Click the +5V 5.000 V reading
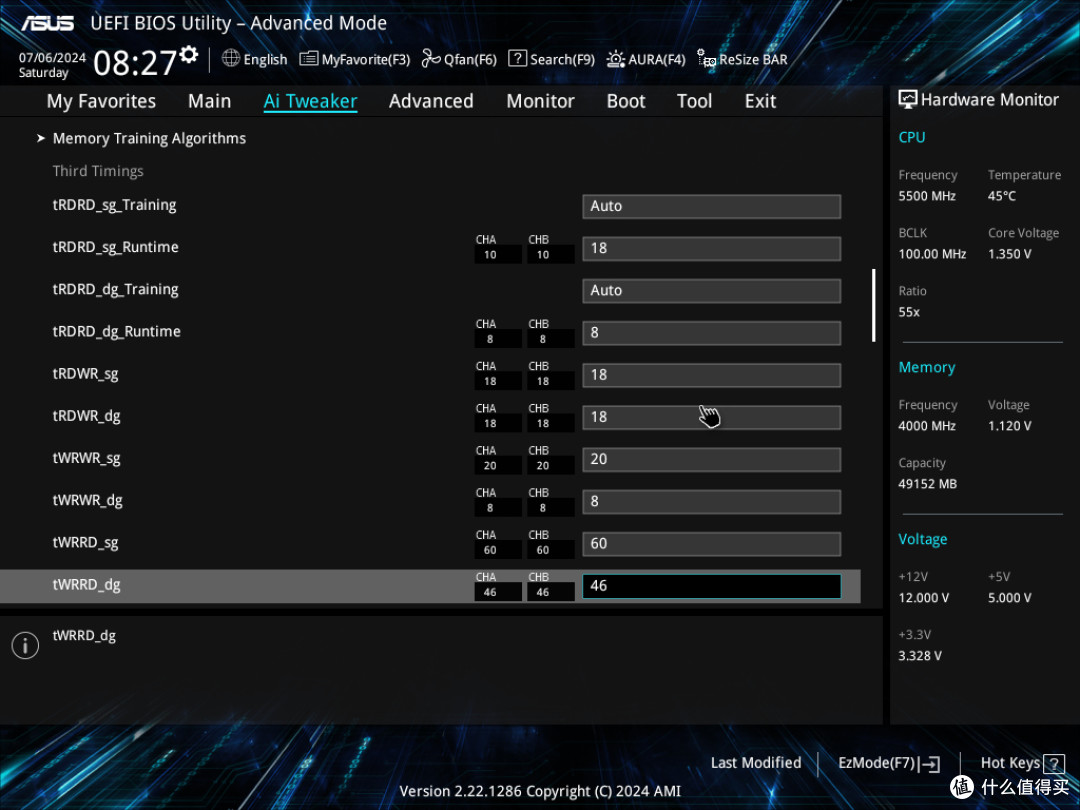Viewport: 1080px width, 810px height. coord(1009,598)
